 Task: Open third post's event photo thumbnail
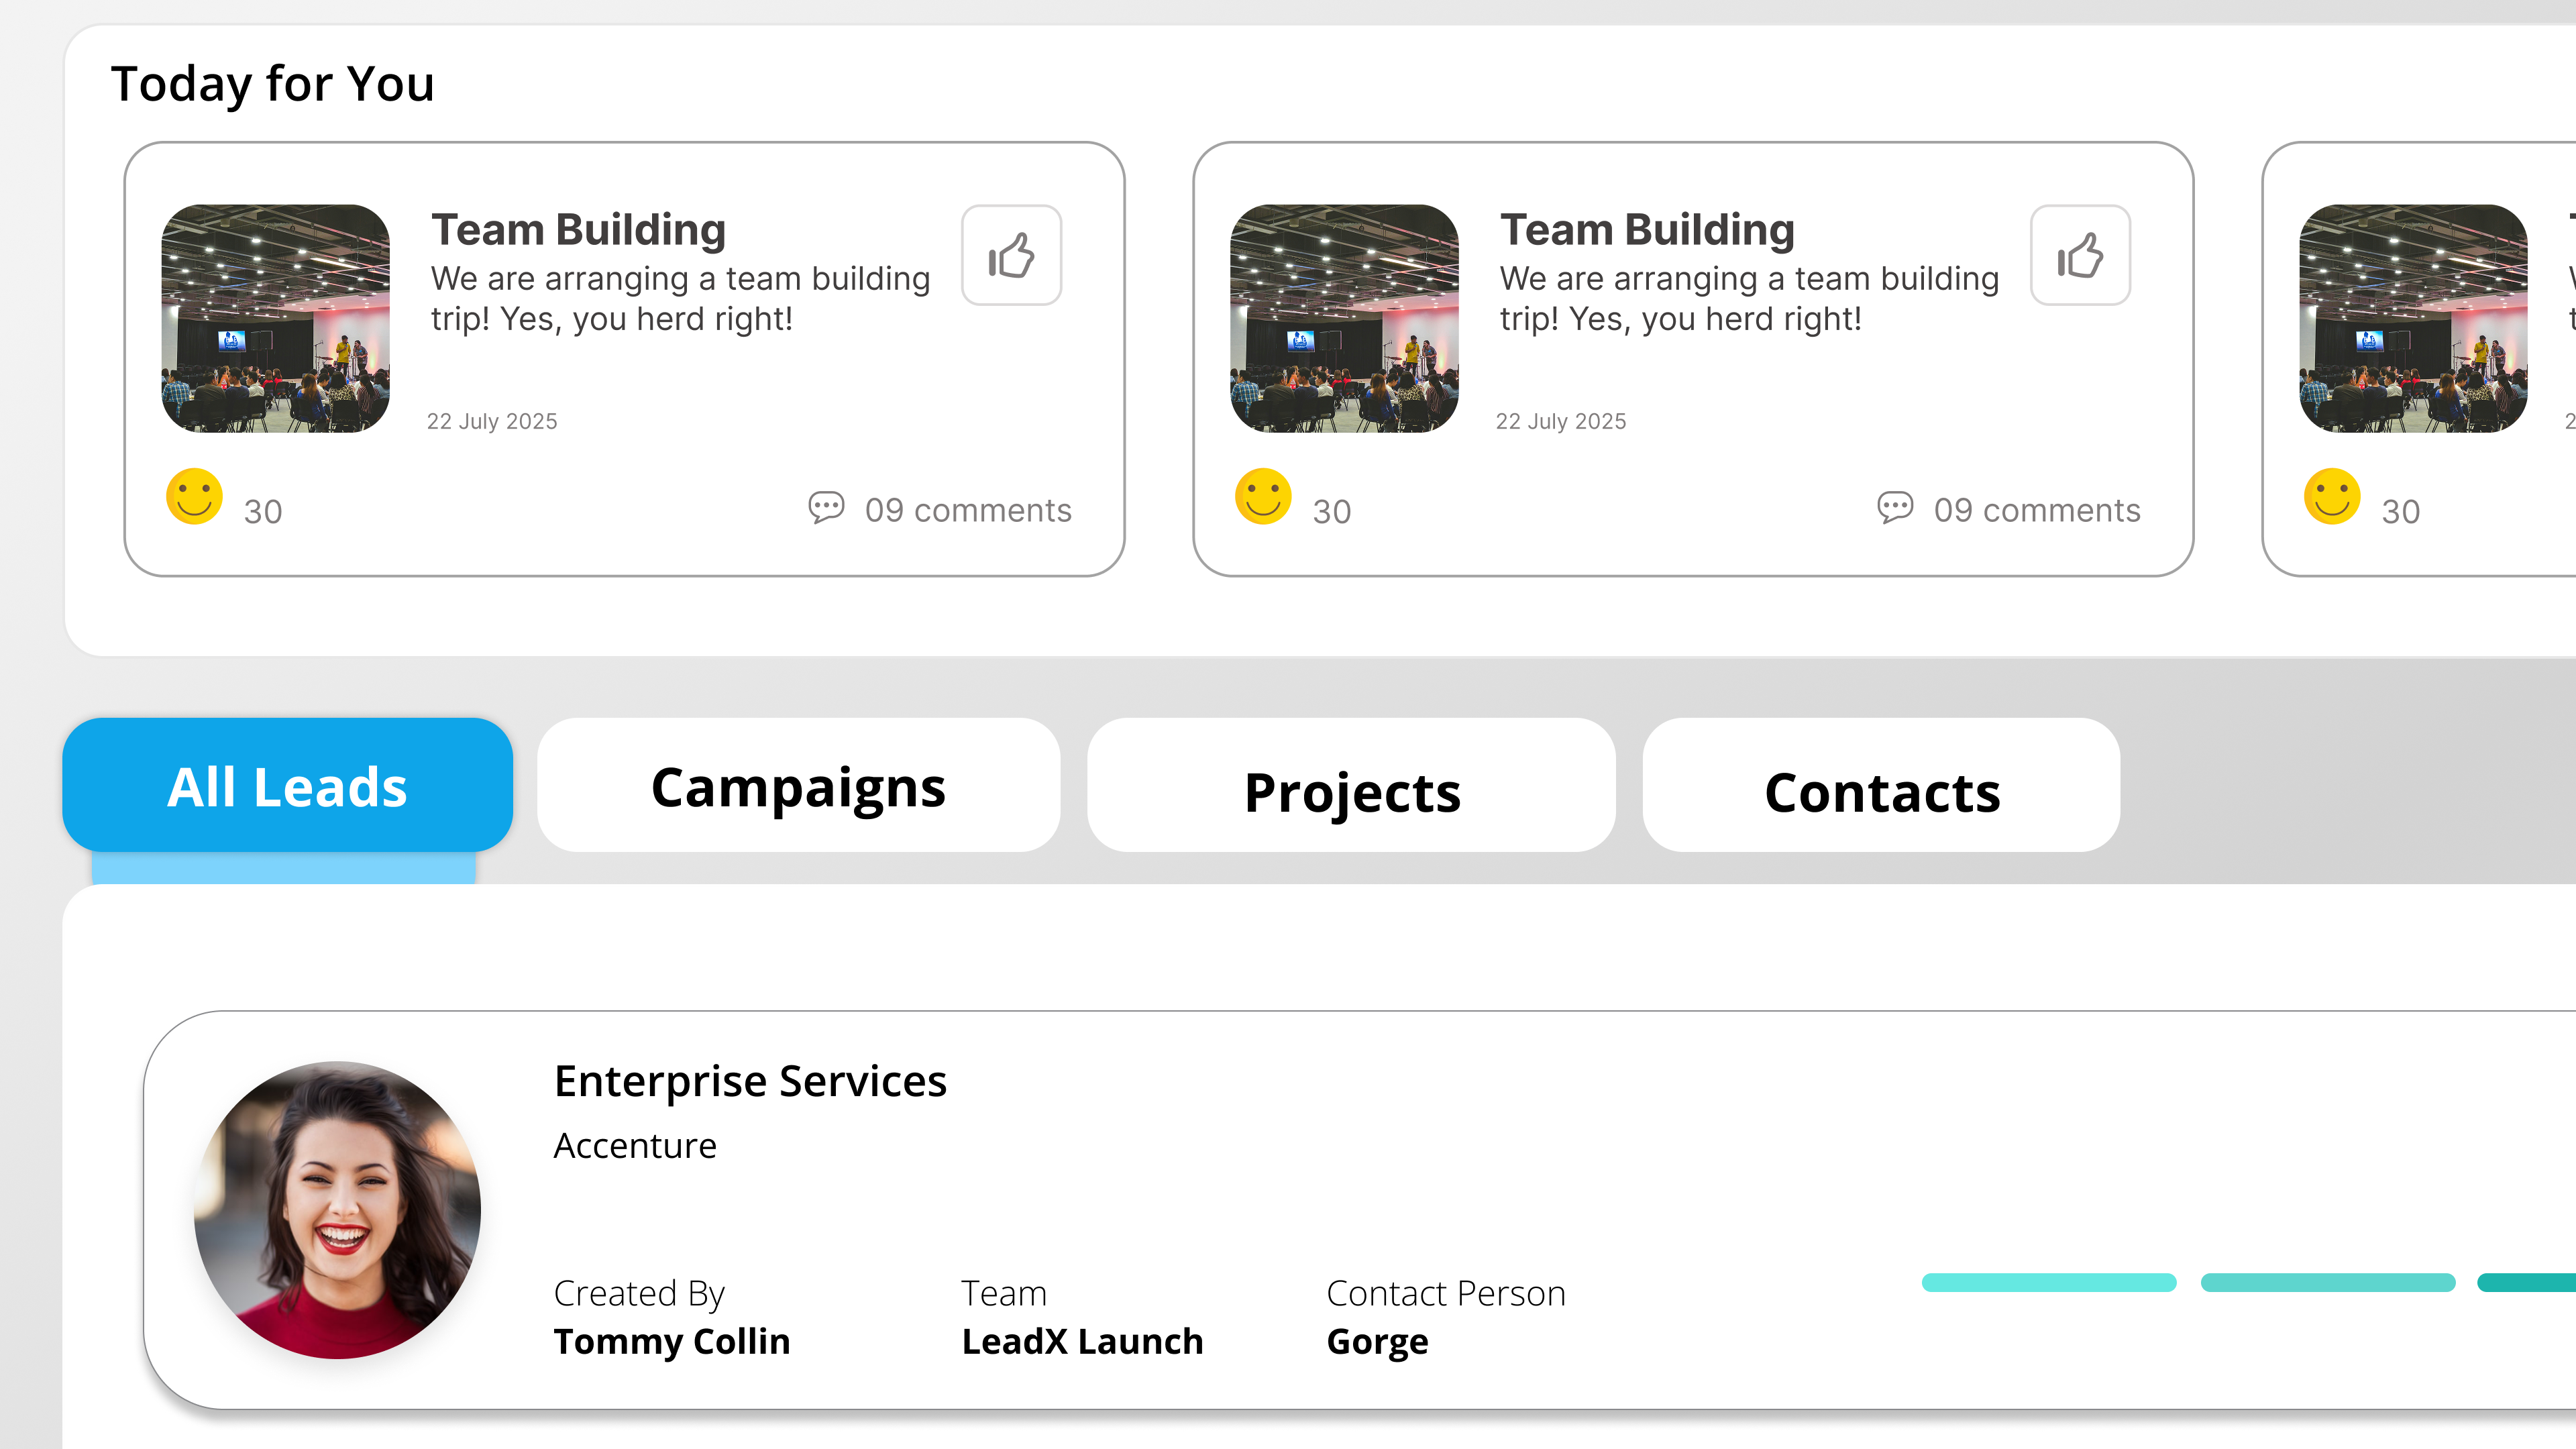coord(2413,319)
